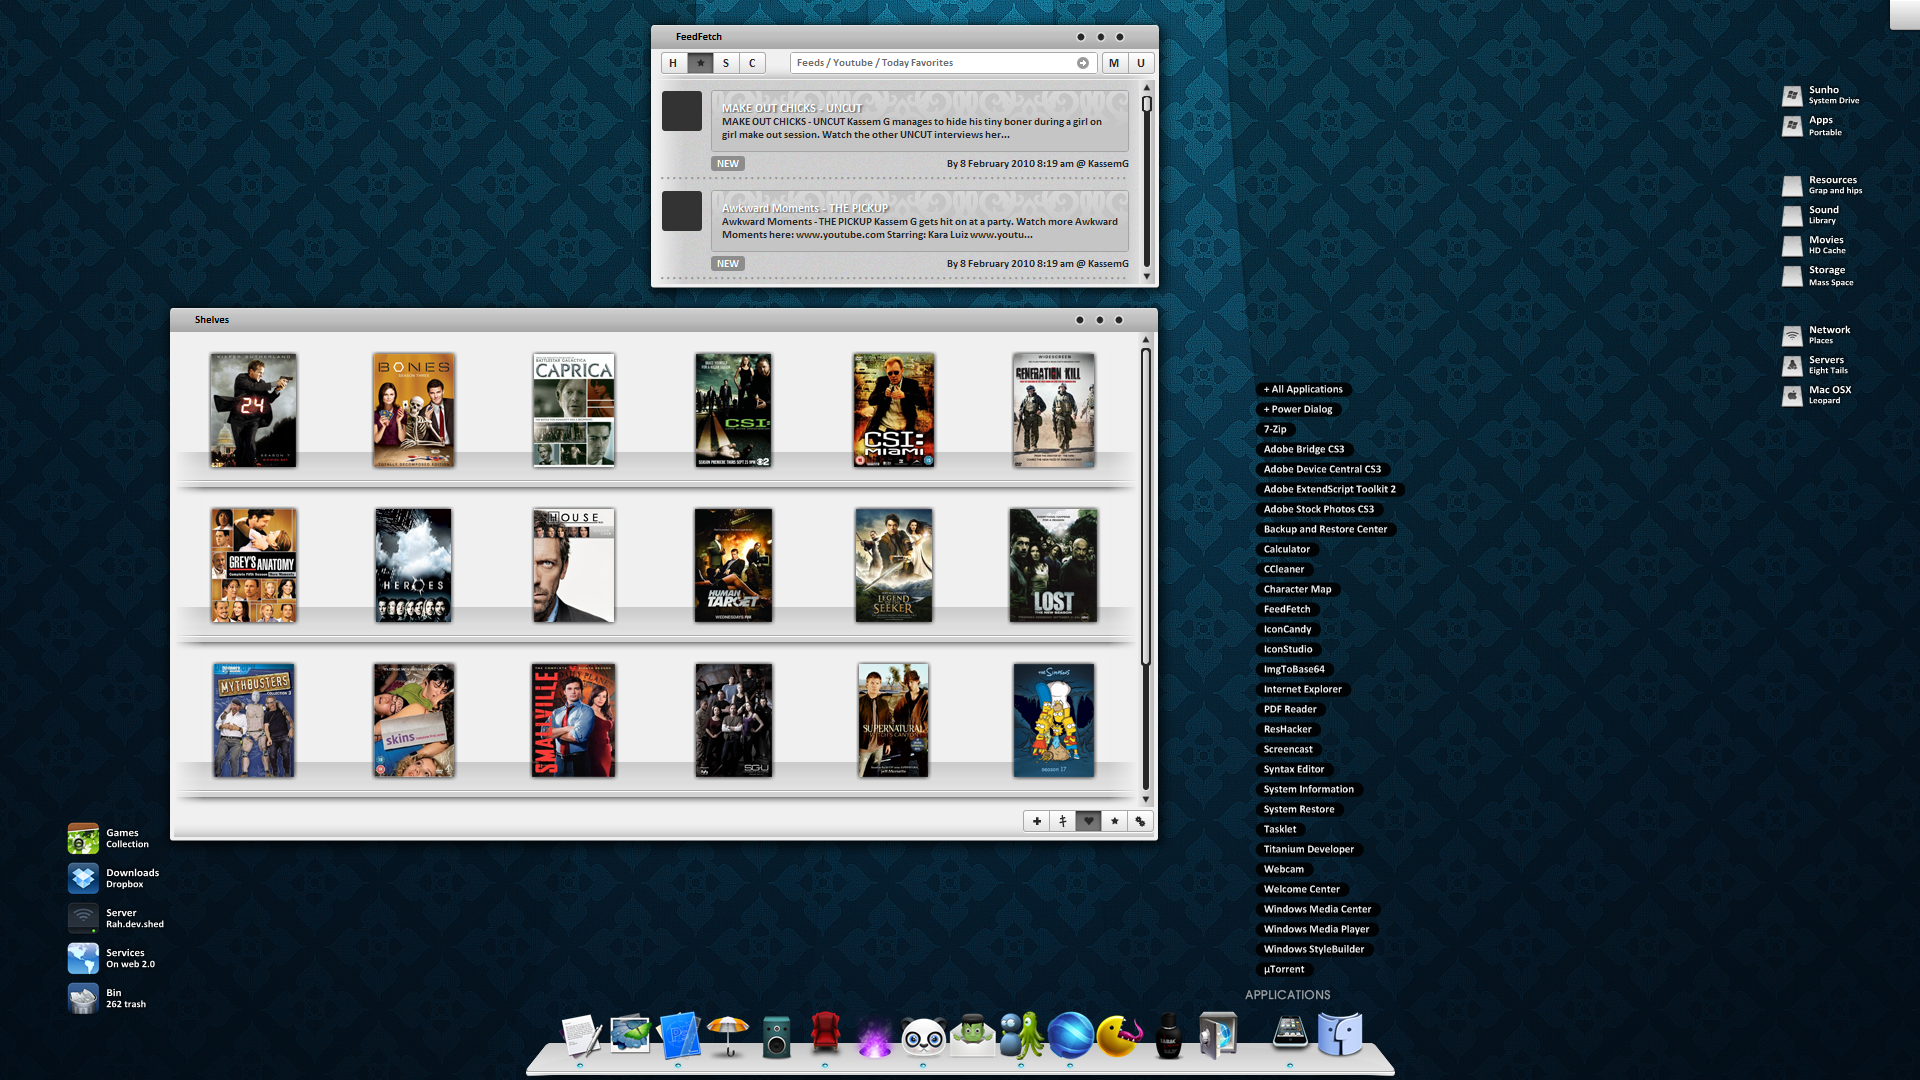1920x1080 pixels.
Task: Open the Frankenstein envelope mail dock icon
Action: pos(972,1035)
